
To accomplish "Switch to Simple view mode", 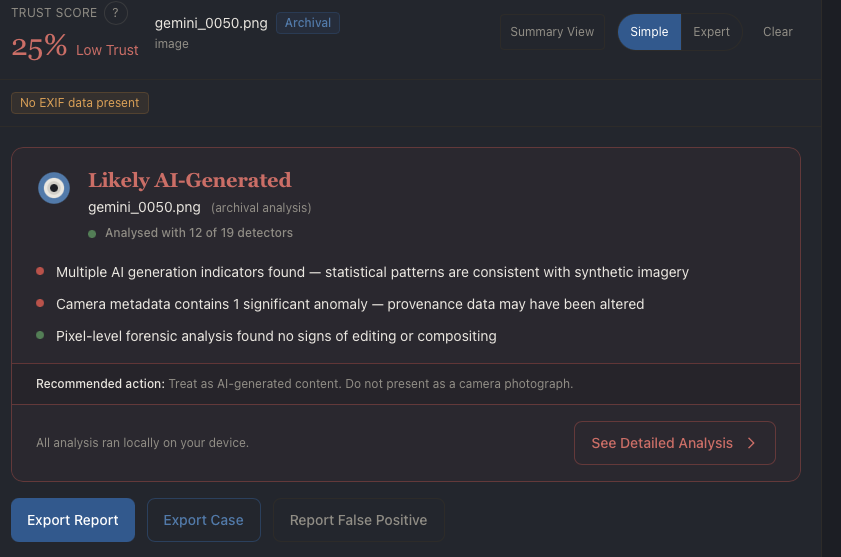I will (x=649, y=32).
